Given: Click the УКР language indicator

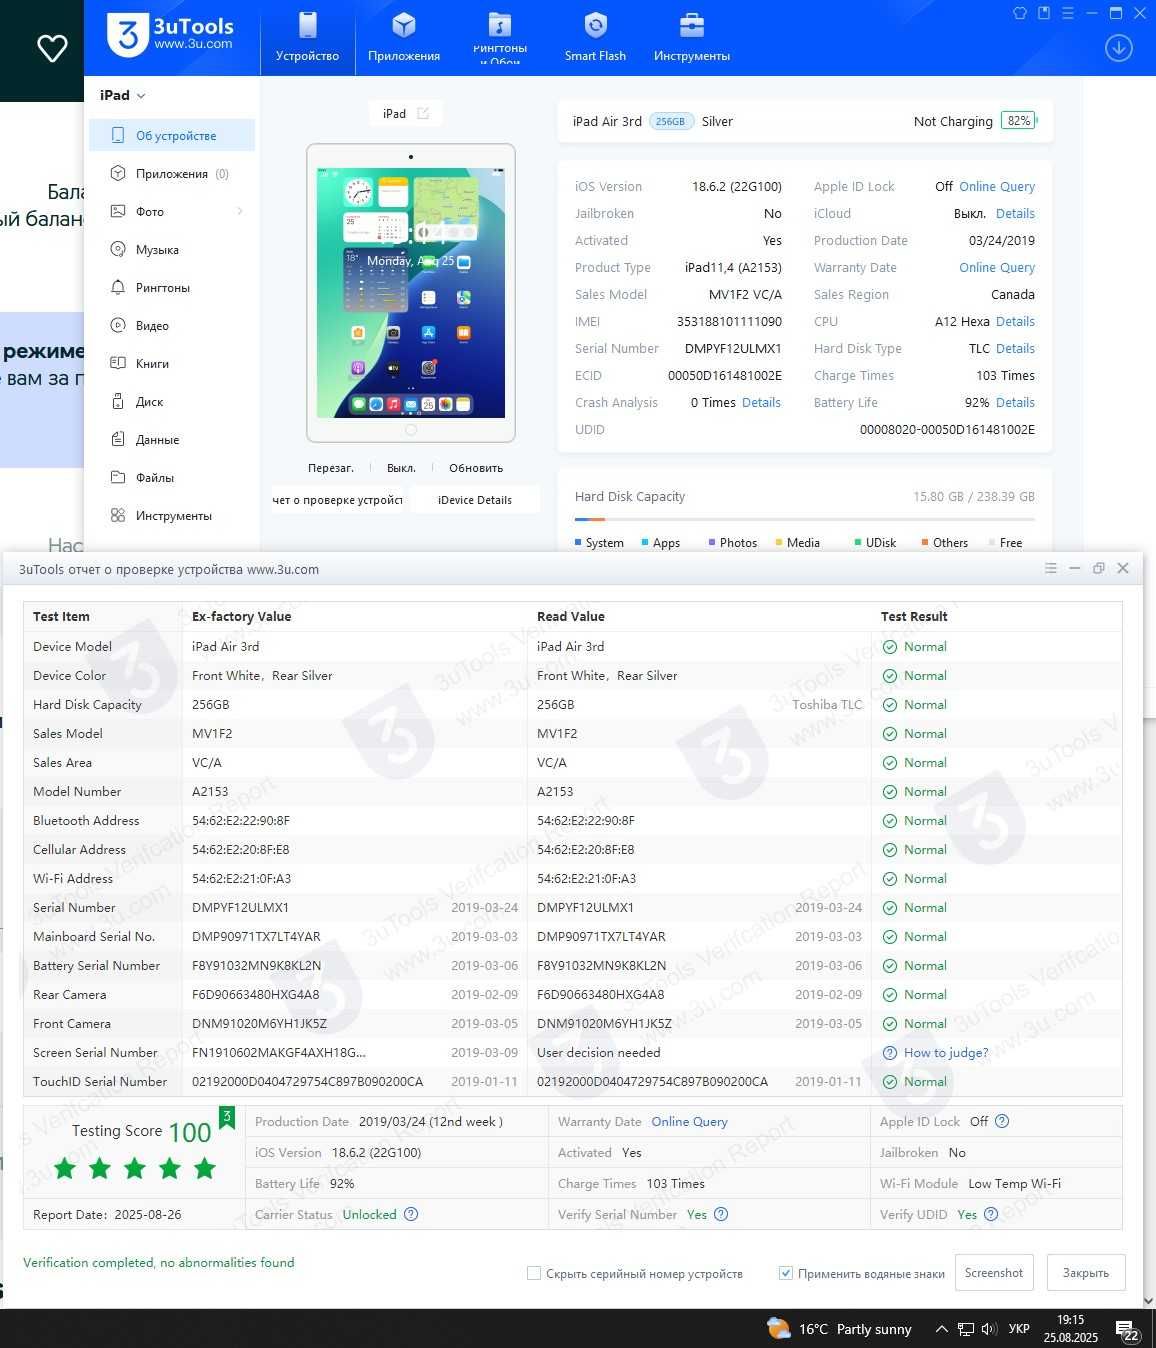Looking at the screenshot, I should coord(1019,1329).
